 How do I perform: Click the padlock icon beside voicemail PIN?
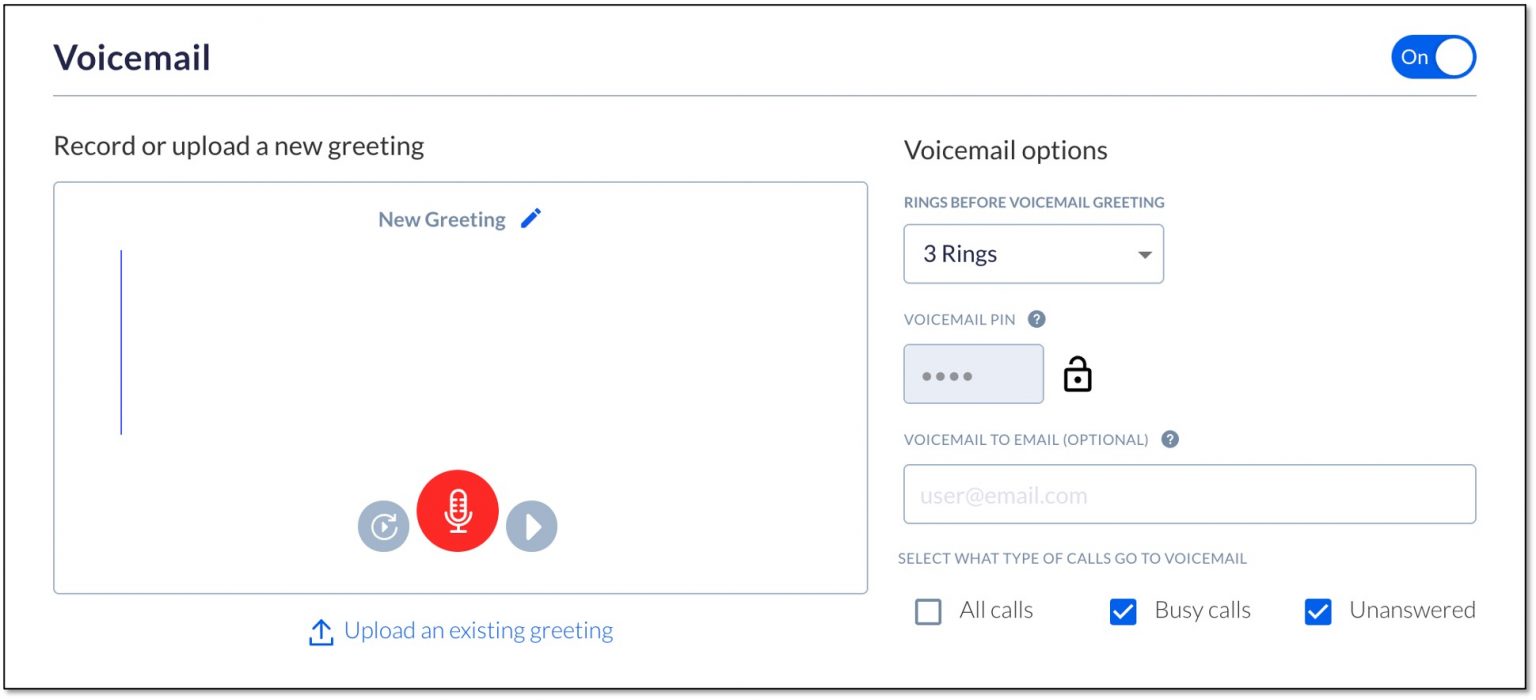[x=1078, y=372]
